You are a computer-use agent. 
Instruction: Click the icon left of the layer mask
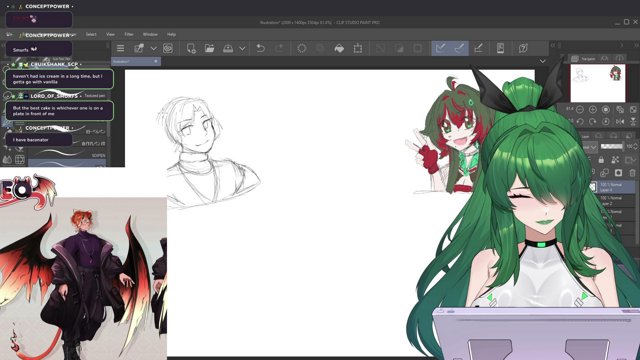click(604, 173)
